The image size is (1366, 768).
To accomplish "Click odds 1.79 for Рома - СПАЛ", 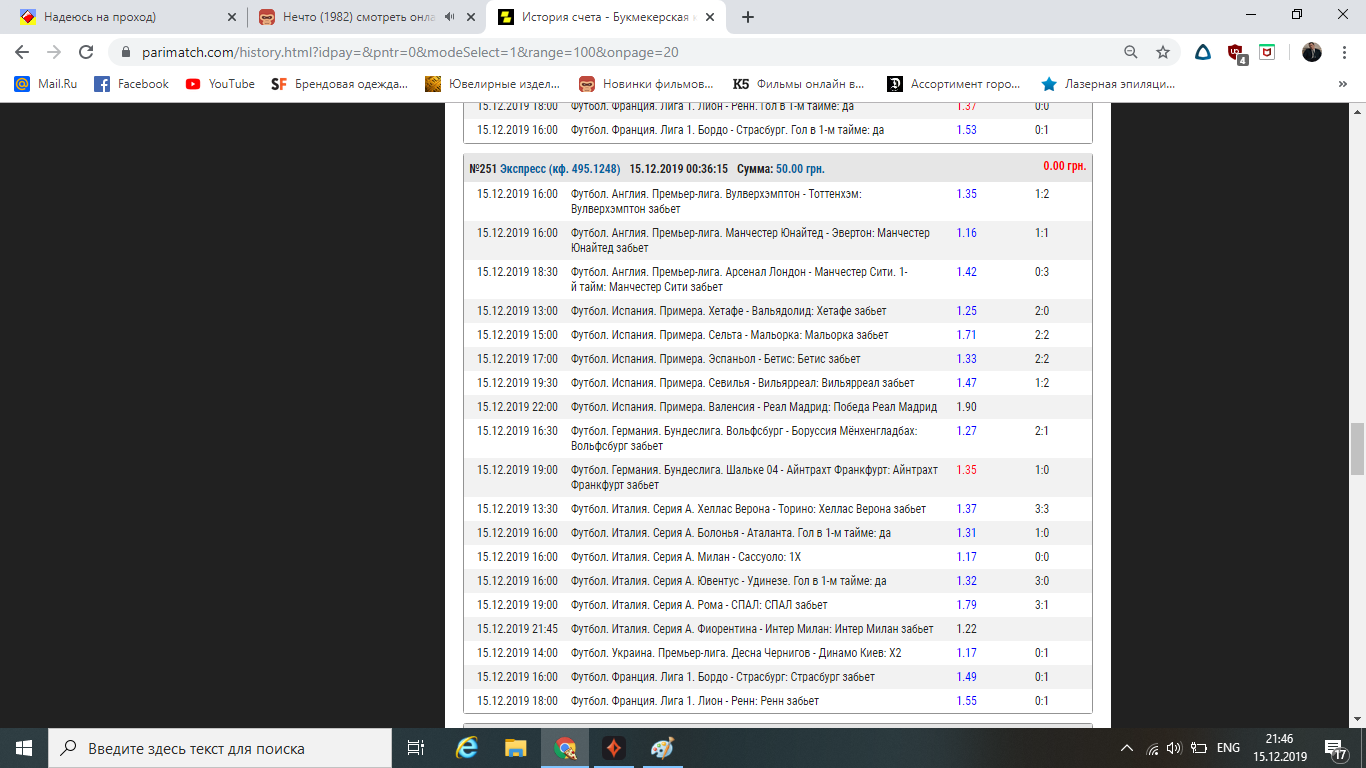I will 966,605.
